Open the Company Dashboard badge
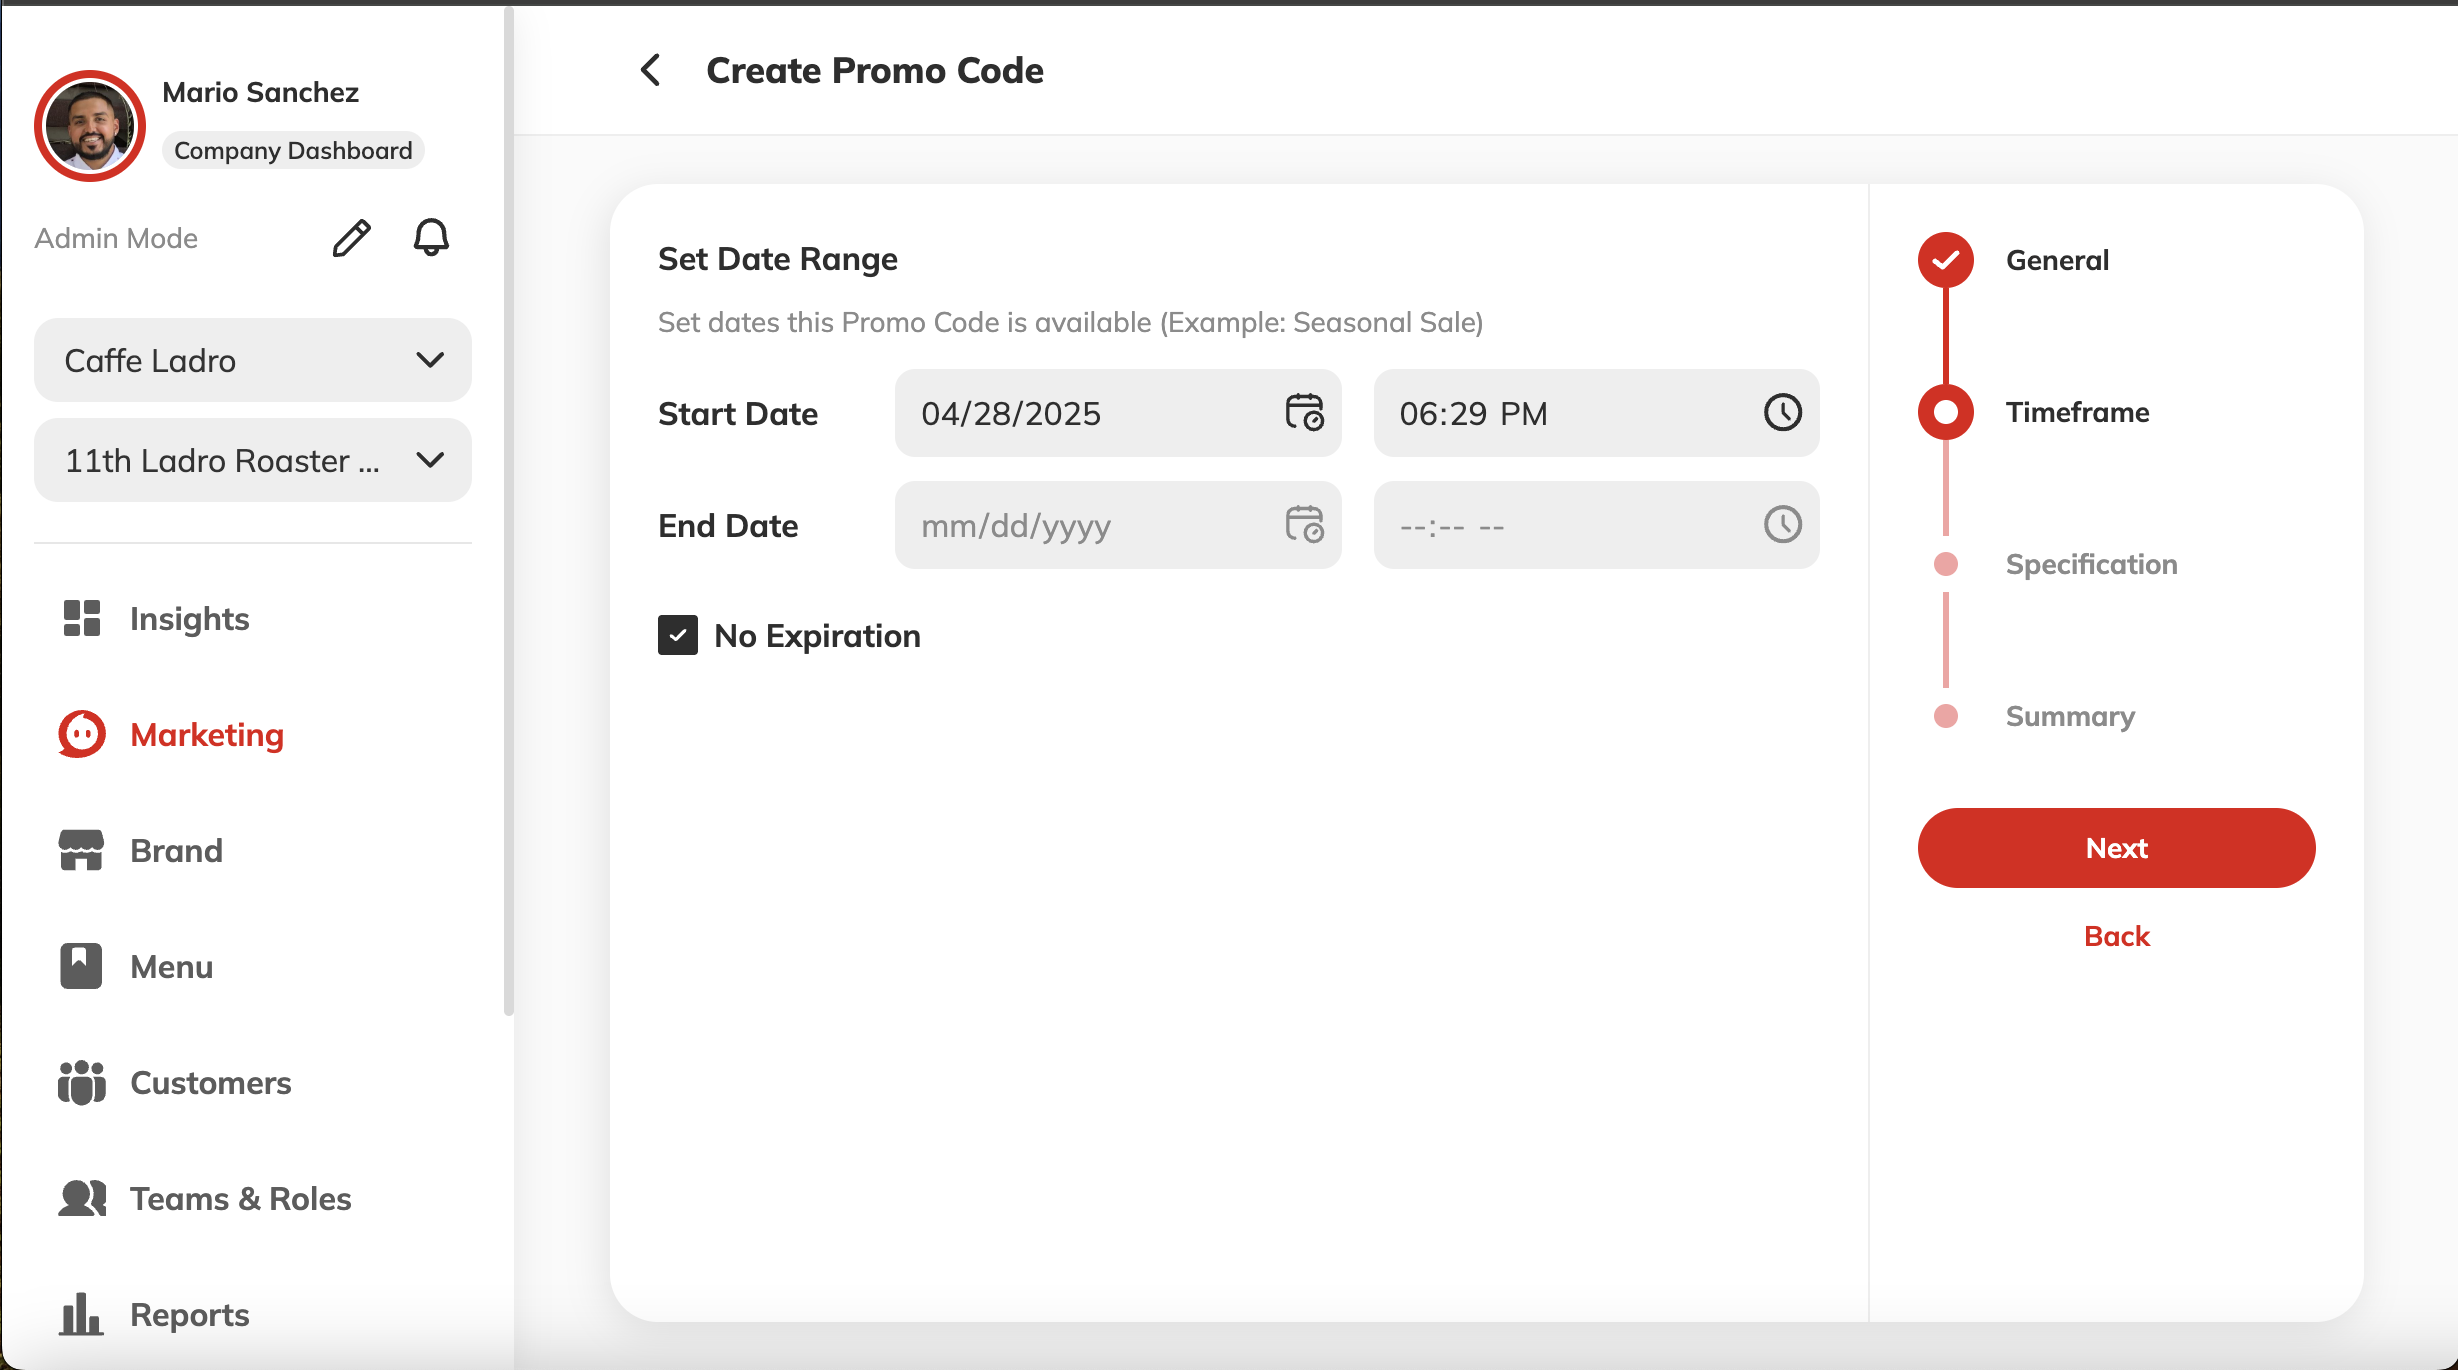Image resolution: width=2458 pixels, height=1370 pixels. tap(293, 150)
